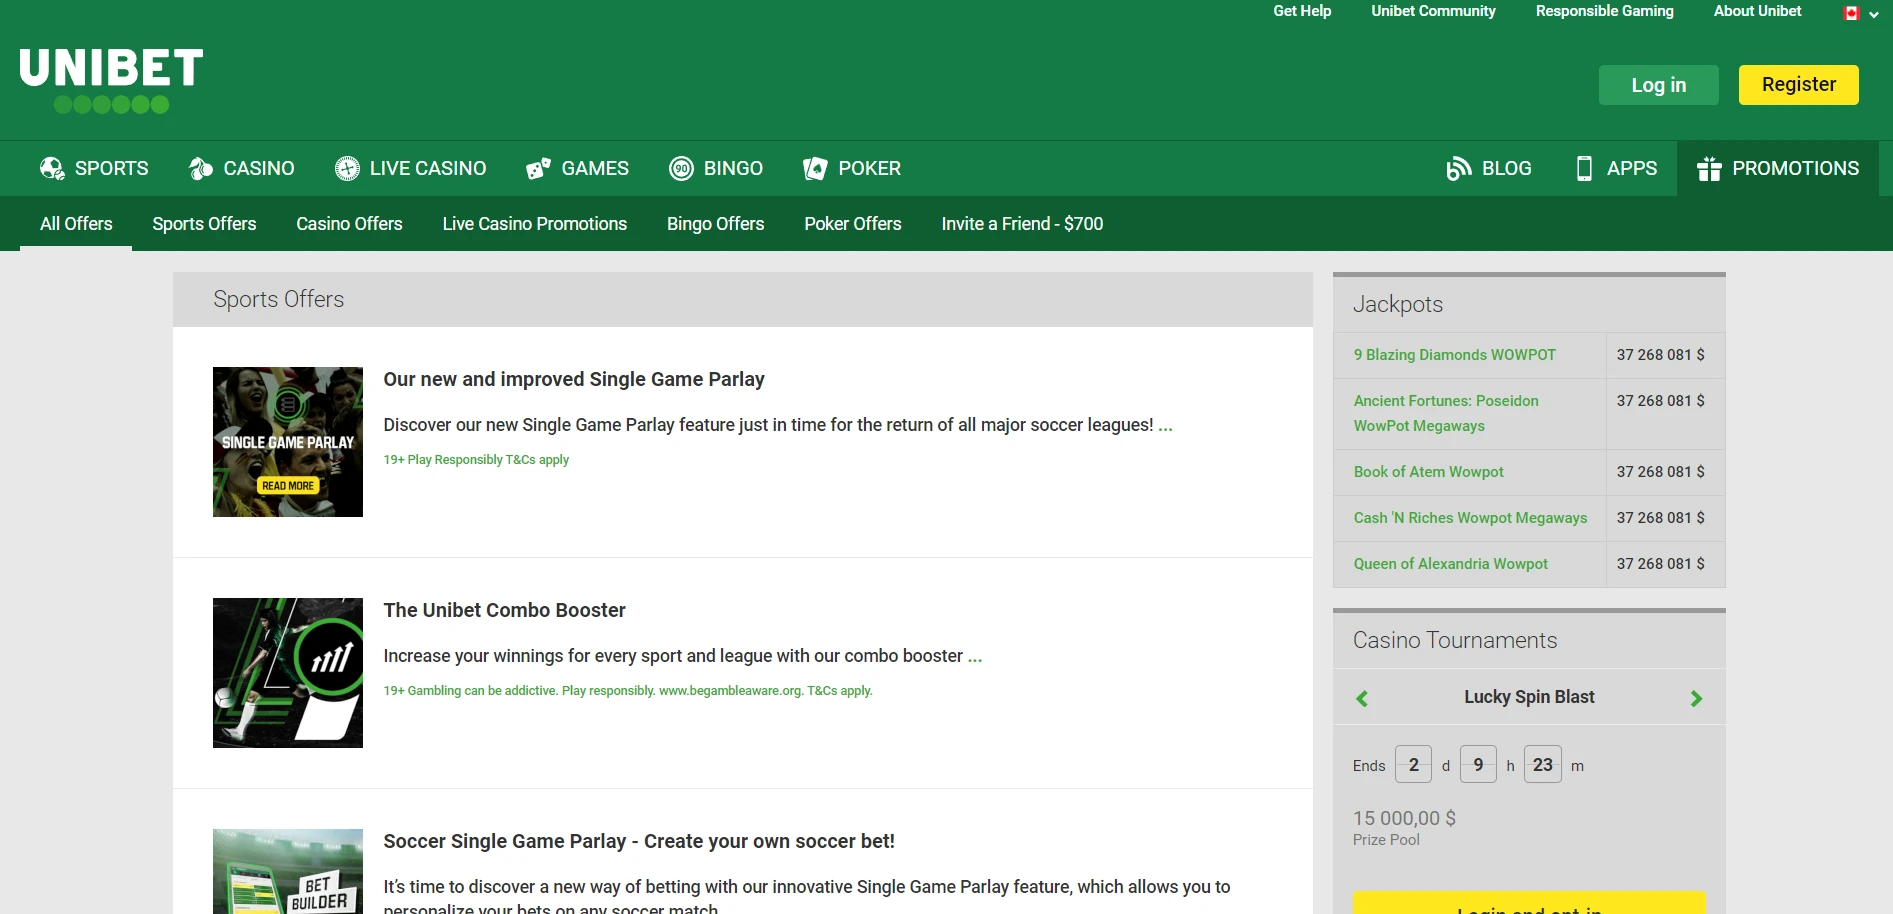This screenshot has width=1893, height=914.
Task: Open 'Our new and improved Single Game Parlay' title
Action: point(574,379)
